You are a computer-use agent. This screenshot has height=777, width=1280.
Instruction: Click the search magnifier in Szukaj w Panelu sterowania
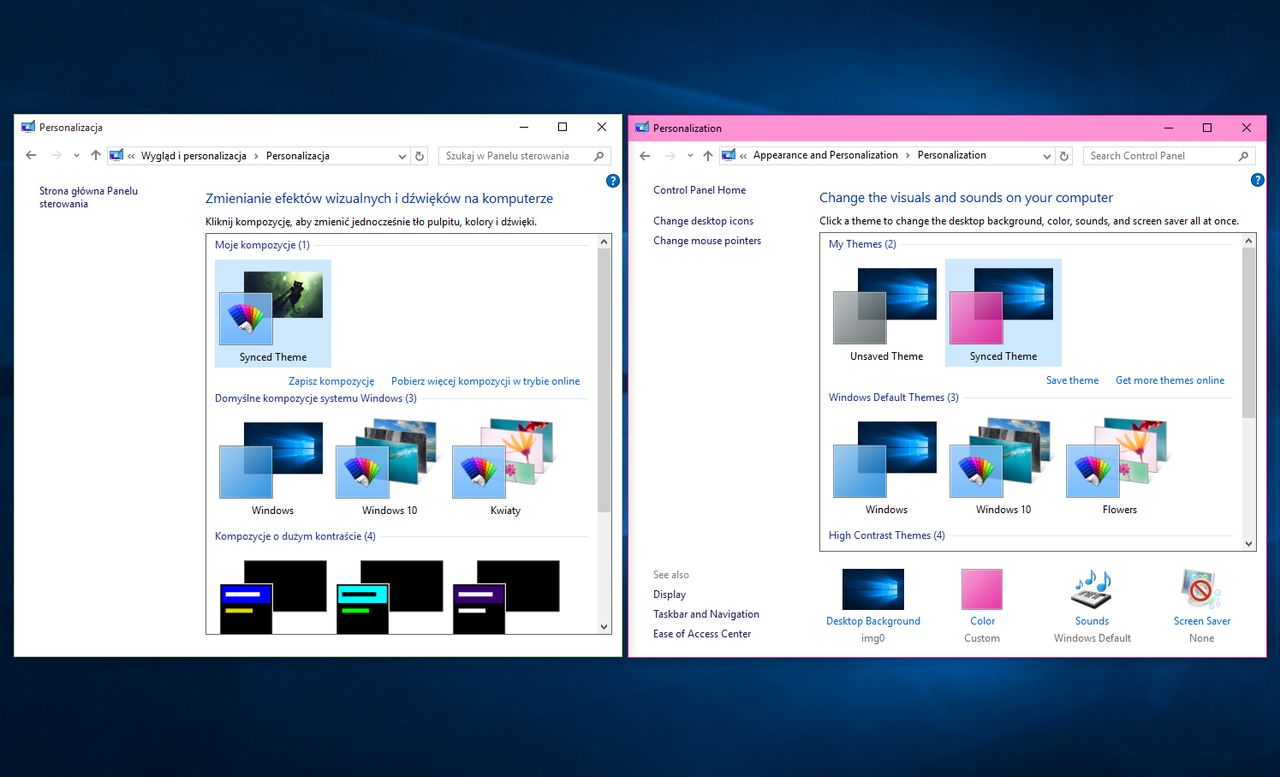599,156
